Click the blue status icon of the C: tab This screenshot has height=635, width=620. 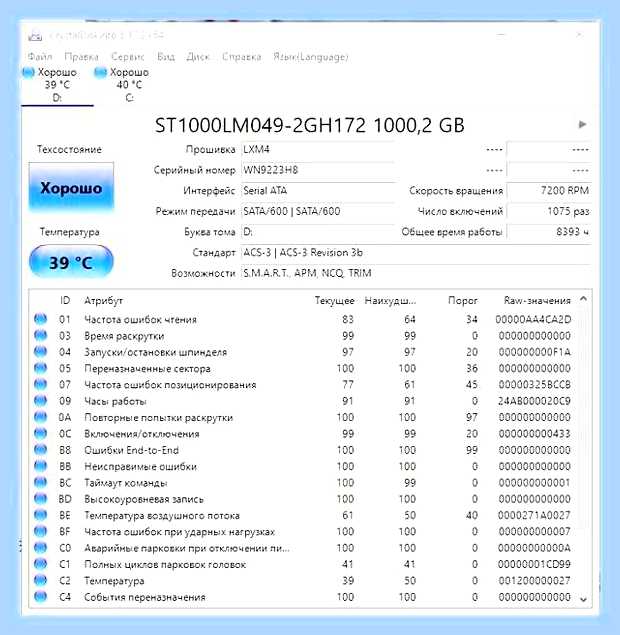click(100, 72)
